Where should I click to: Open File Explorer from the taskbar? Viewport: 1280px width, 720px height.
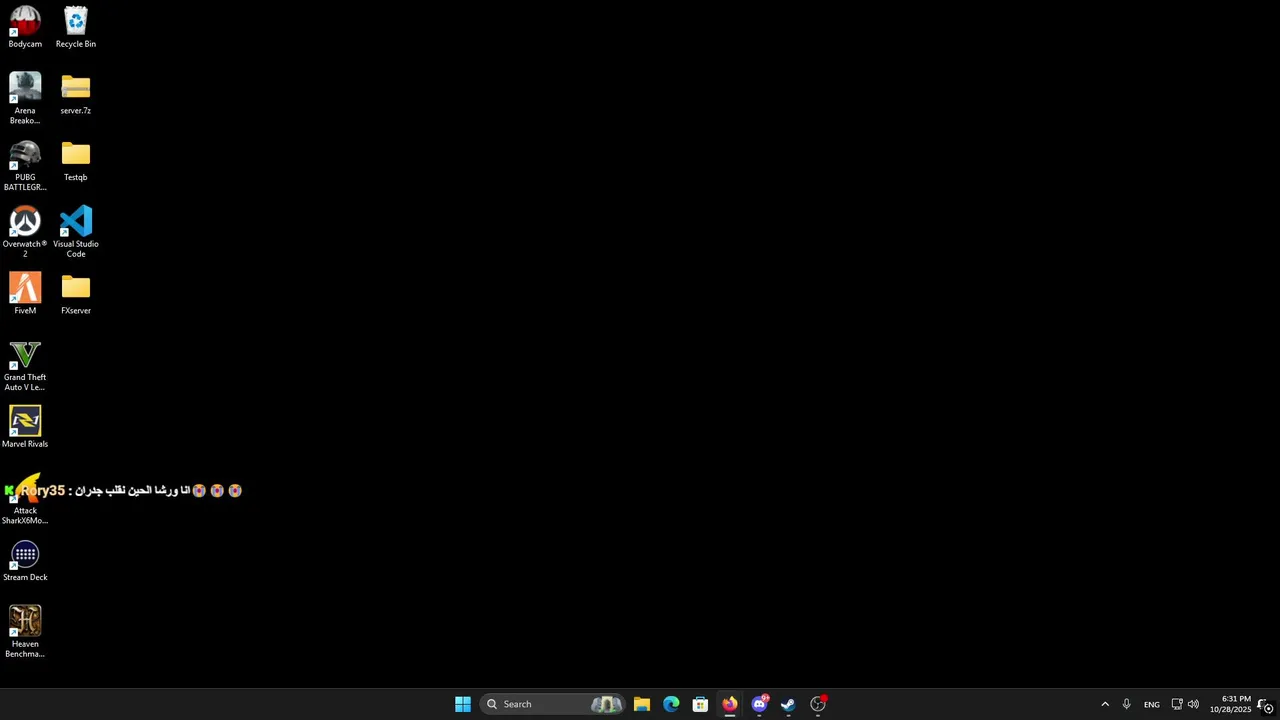(x=642, y=704)
